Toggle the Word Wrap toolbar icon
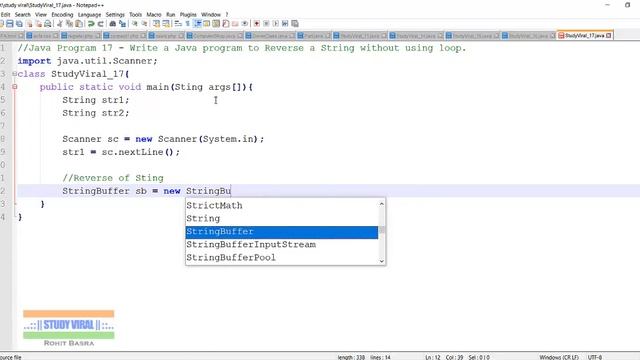The image size is (640, 360). [178, 24]
